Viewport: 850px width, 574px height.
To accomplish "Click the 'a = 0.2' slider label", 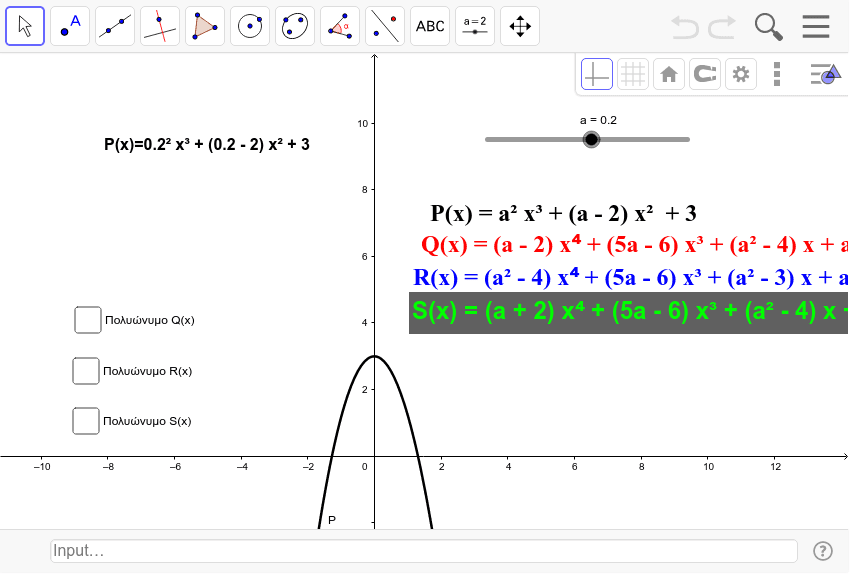I will pos(598,120).
